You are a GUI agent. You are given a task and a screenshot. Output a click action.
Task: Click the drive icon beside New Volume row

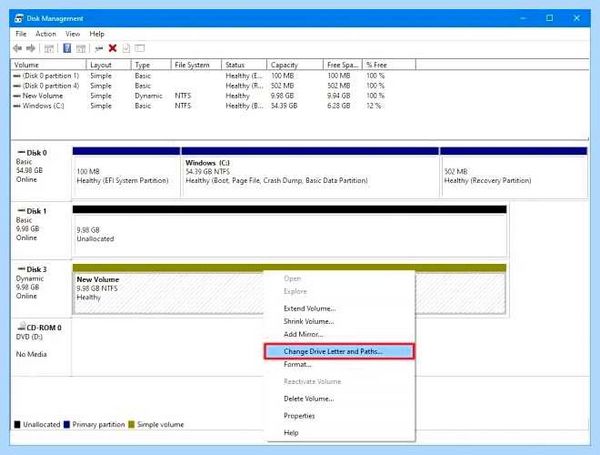(17, 96)
